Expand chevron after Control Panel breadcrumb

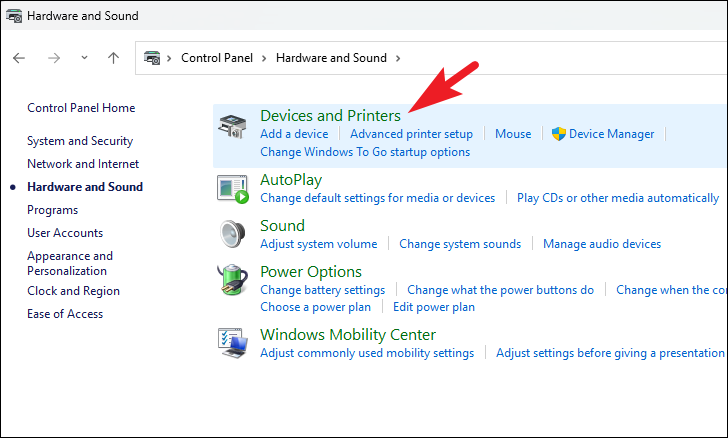[264, 59]
